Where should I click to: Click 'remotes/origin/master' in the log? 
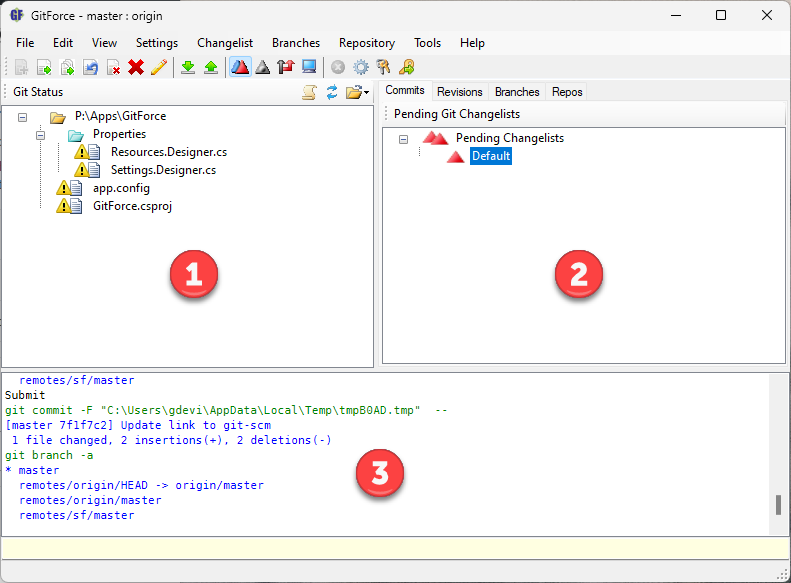tap(90, 500)
